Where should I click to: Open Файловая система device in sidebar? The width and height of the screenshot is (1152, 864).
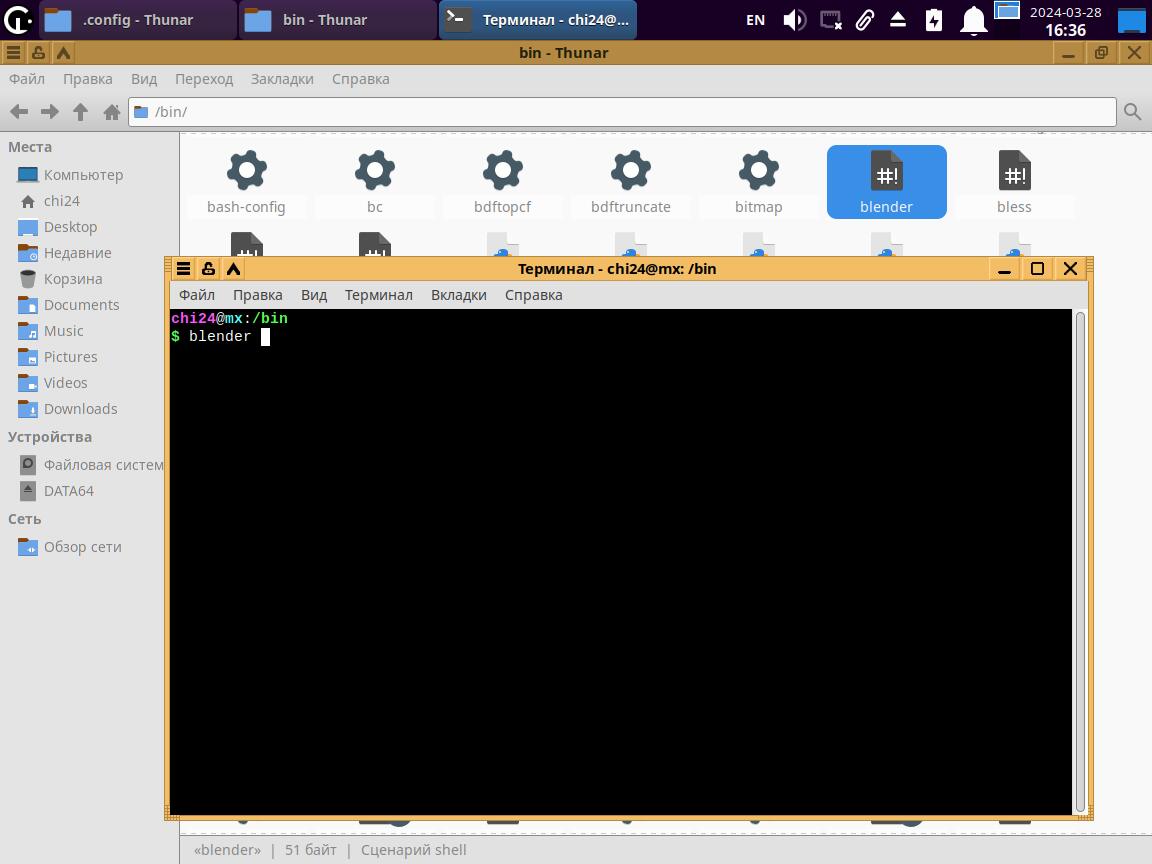[x=89, y=464]
